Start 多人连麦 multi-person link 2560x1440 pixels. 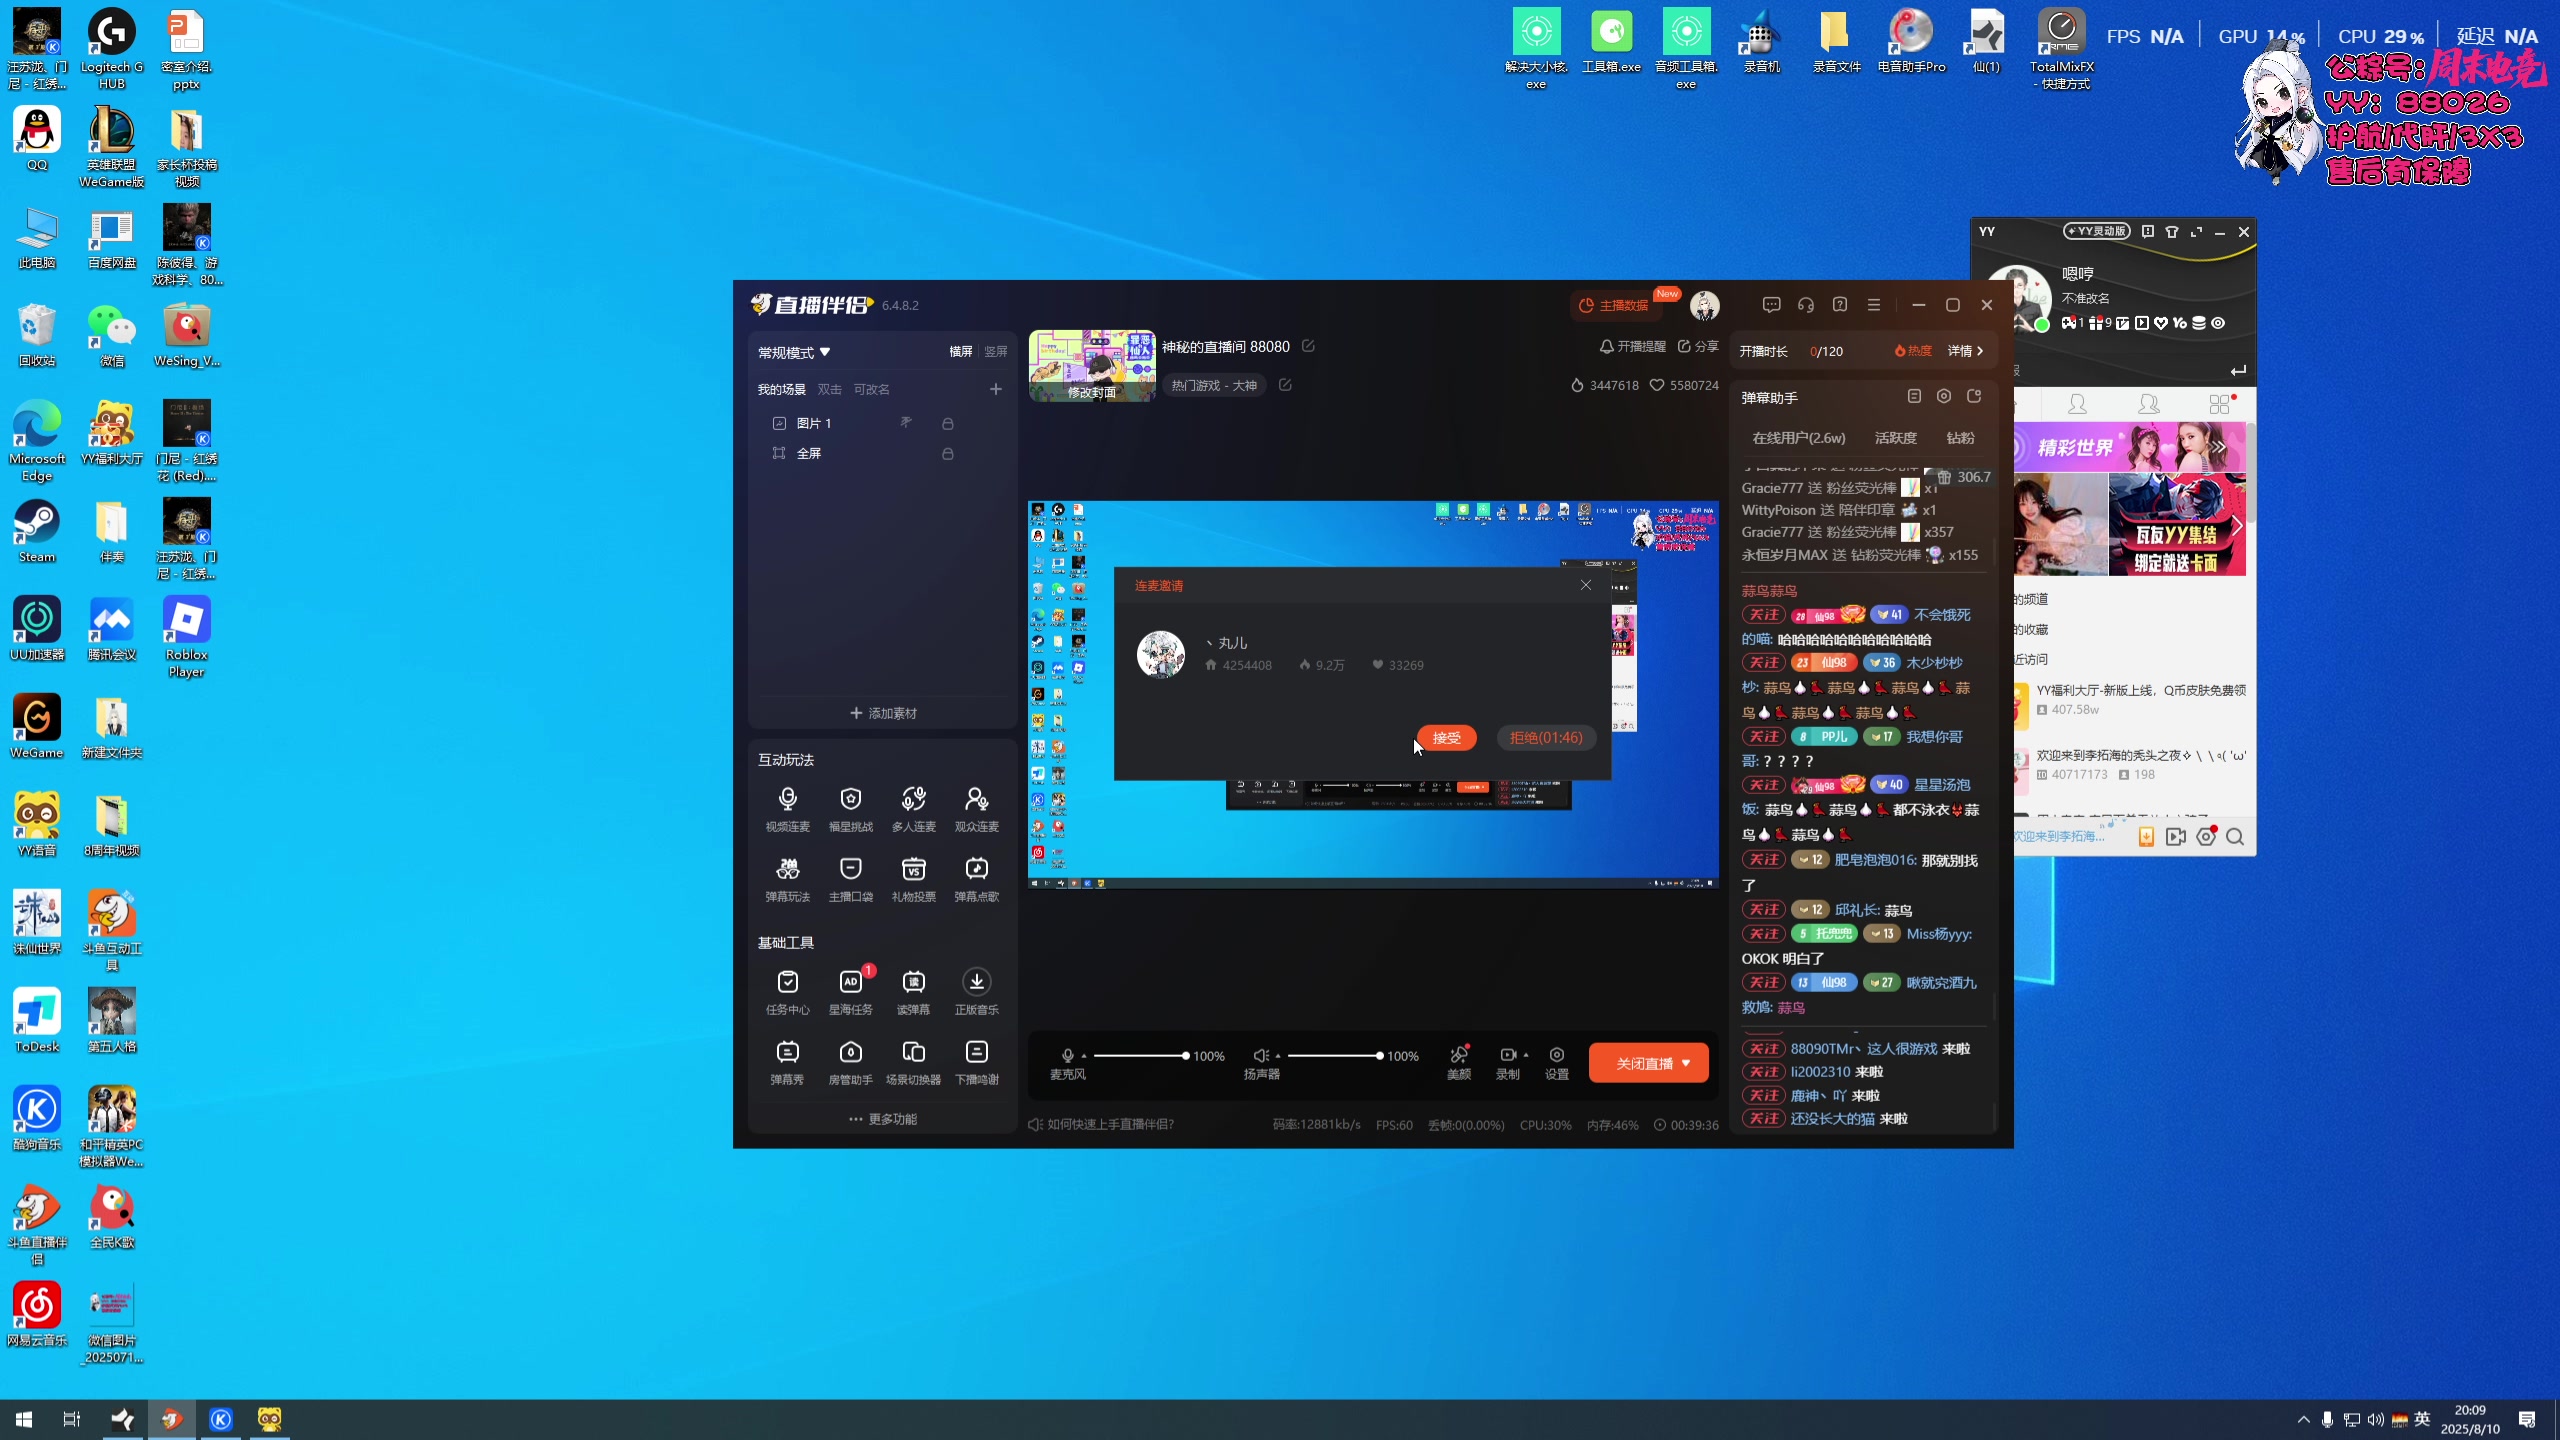coord(913,809)
